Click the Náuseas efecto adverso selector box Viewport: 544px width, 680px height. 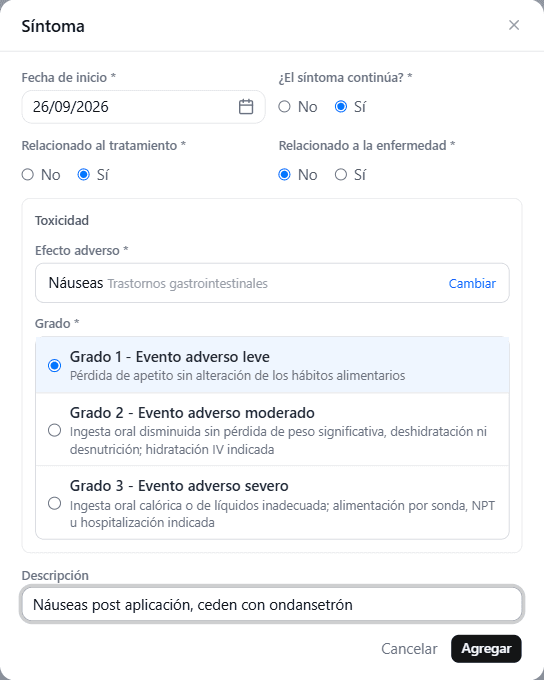click(x=272, y=283)
